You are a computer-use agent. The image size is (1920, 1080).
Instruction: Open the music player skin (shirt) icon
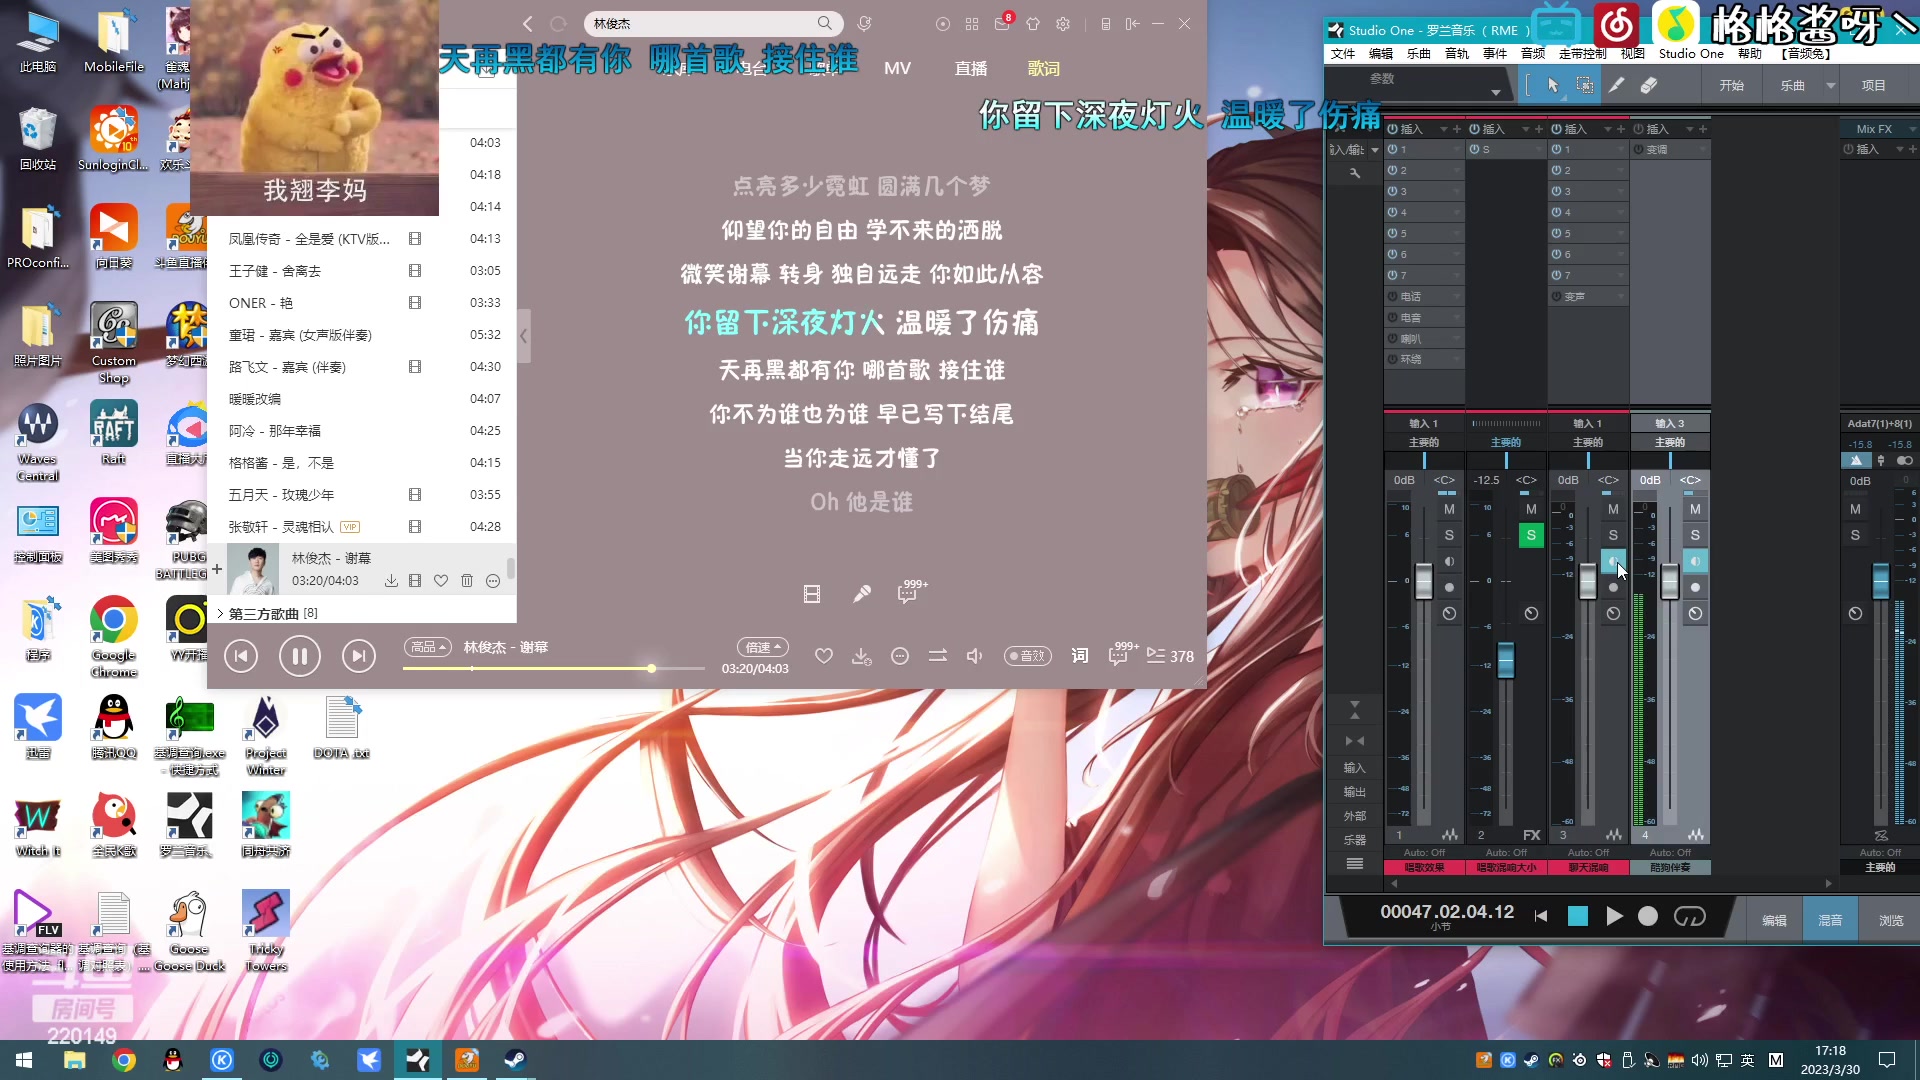[x=1033, y=23]
